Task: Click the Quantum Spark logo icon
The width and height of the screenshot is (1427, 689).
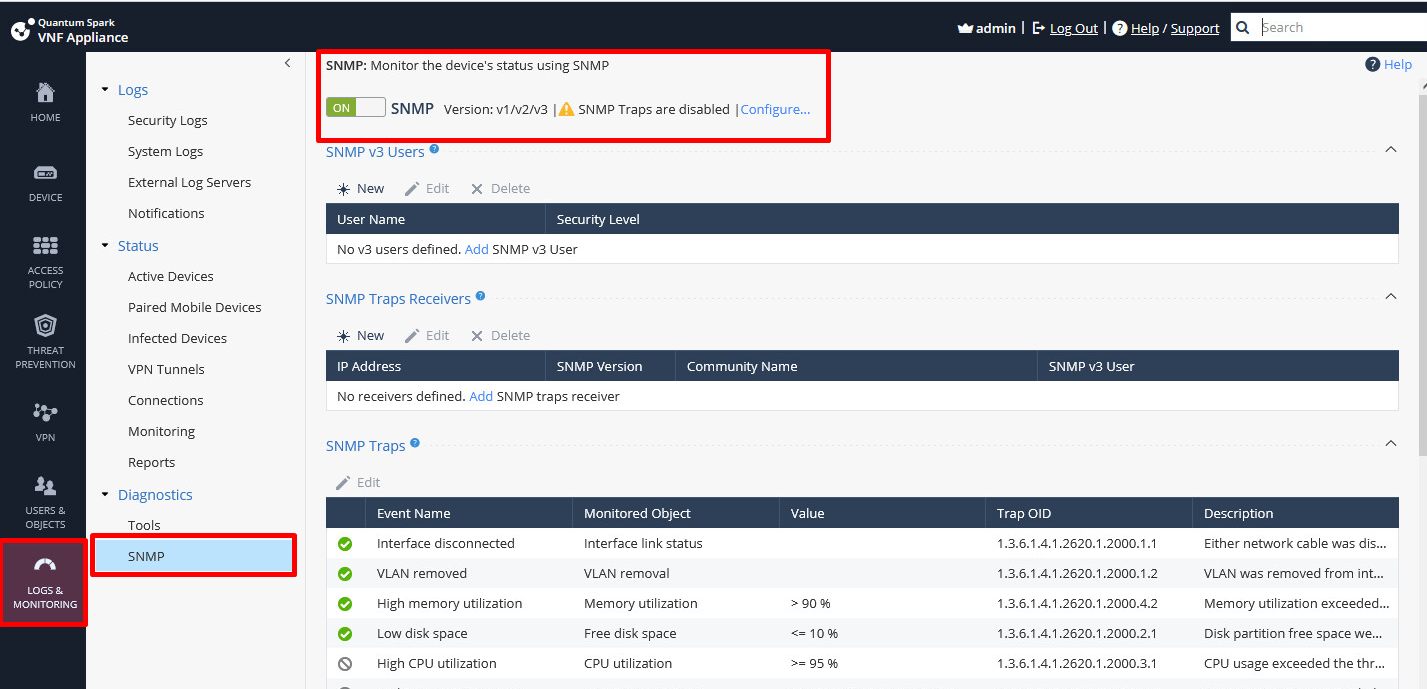Action: coord(21,31)
